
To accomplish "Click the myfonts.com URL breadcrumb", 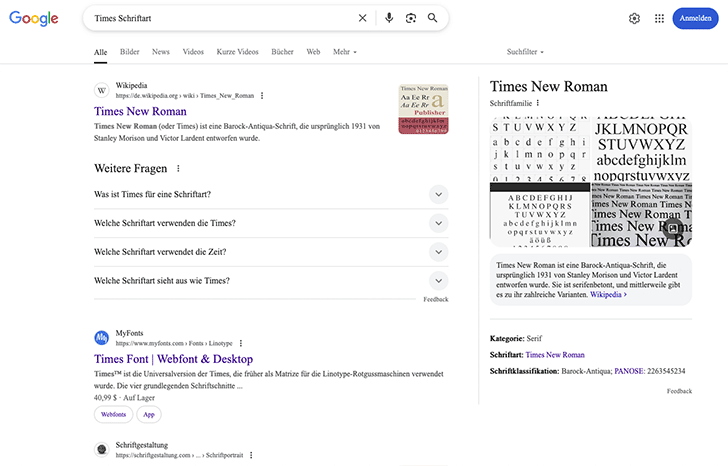I will point(174,343).
